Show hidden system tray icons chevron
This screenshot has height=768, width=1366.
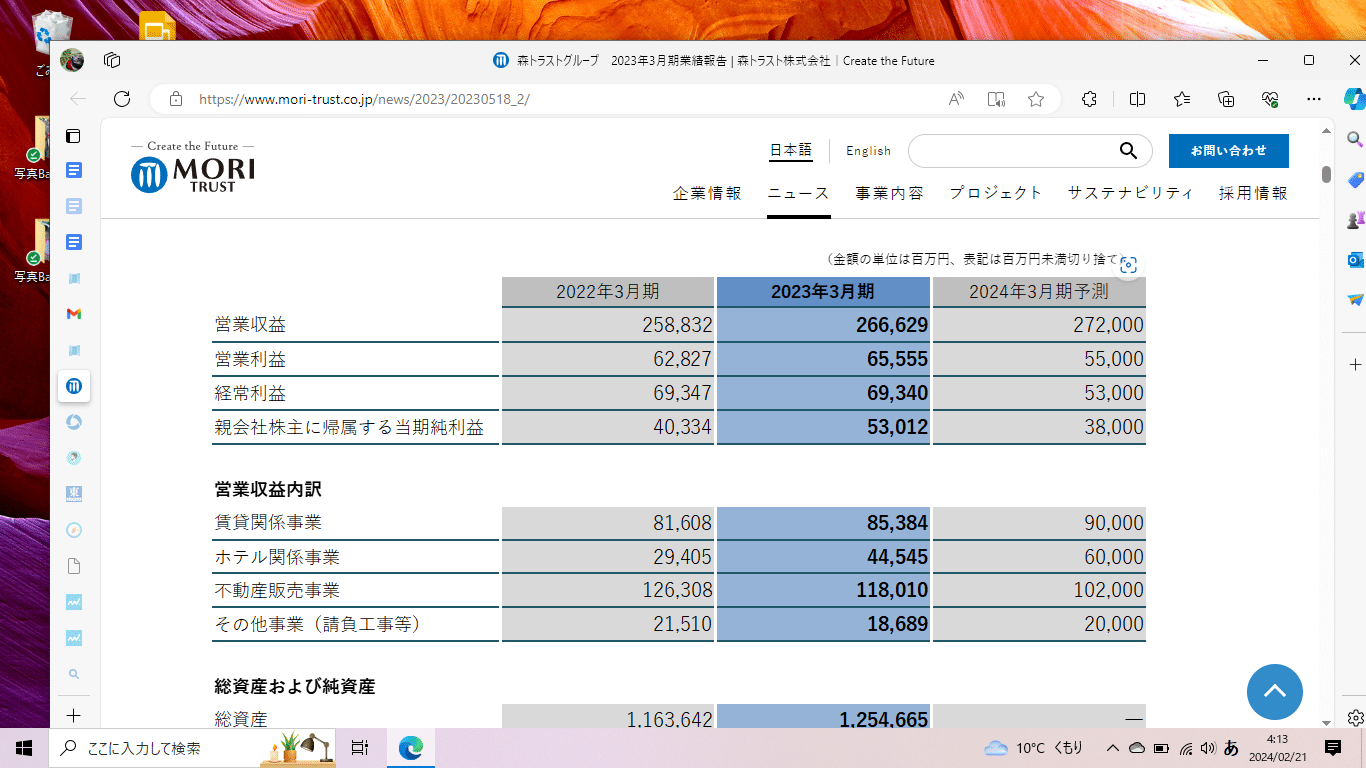[x=1112, y=747]
